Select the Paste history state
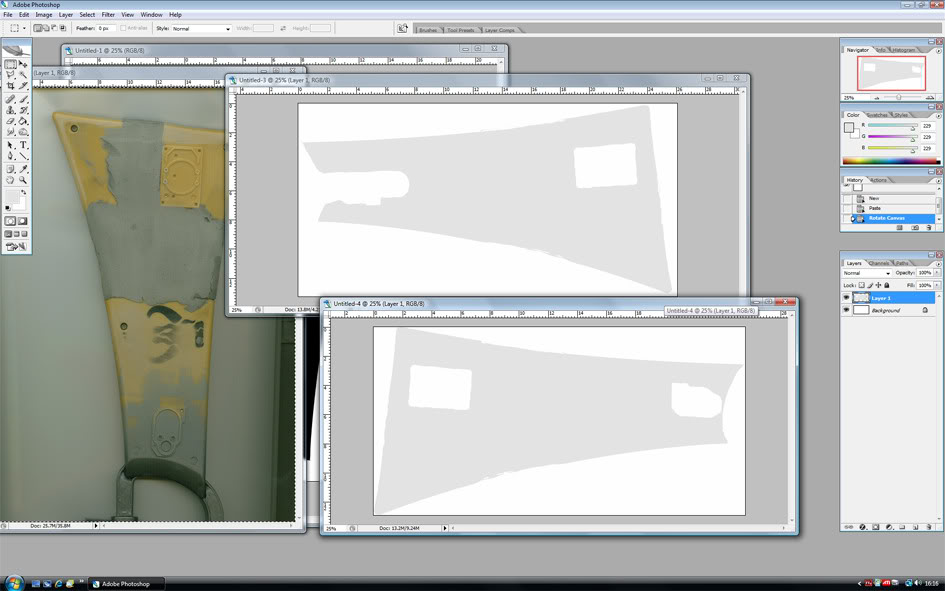Viewport: 945px width, 591px height. tap(875, 208)
